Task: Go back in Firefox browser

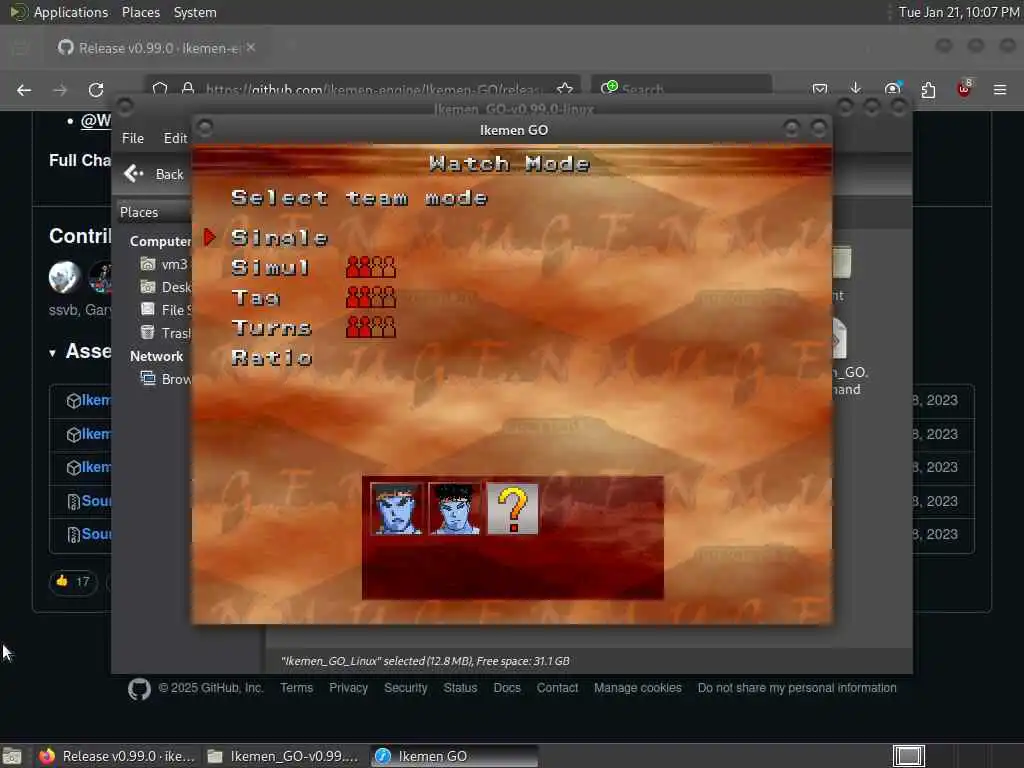Action: 24,90
